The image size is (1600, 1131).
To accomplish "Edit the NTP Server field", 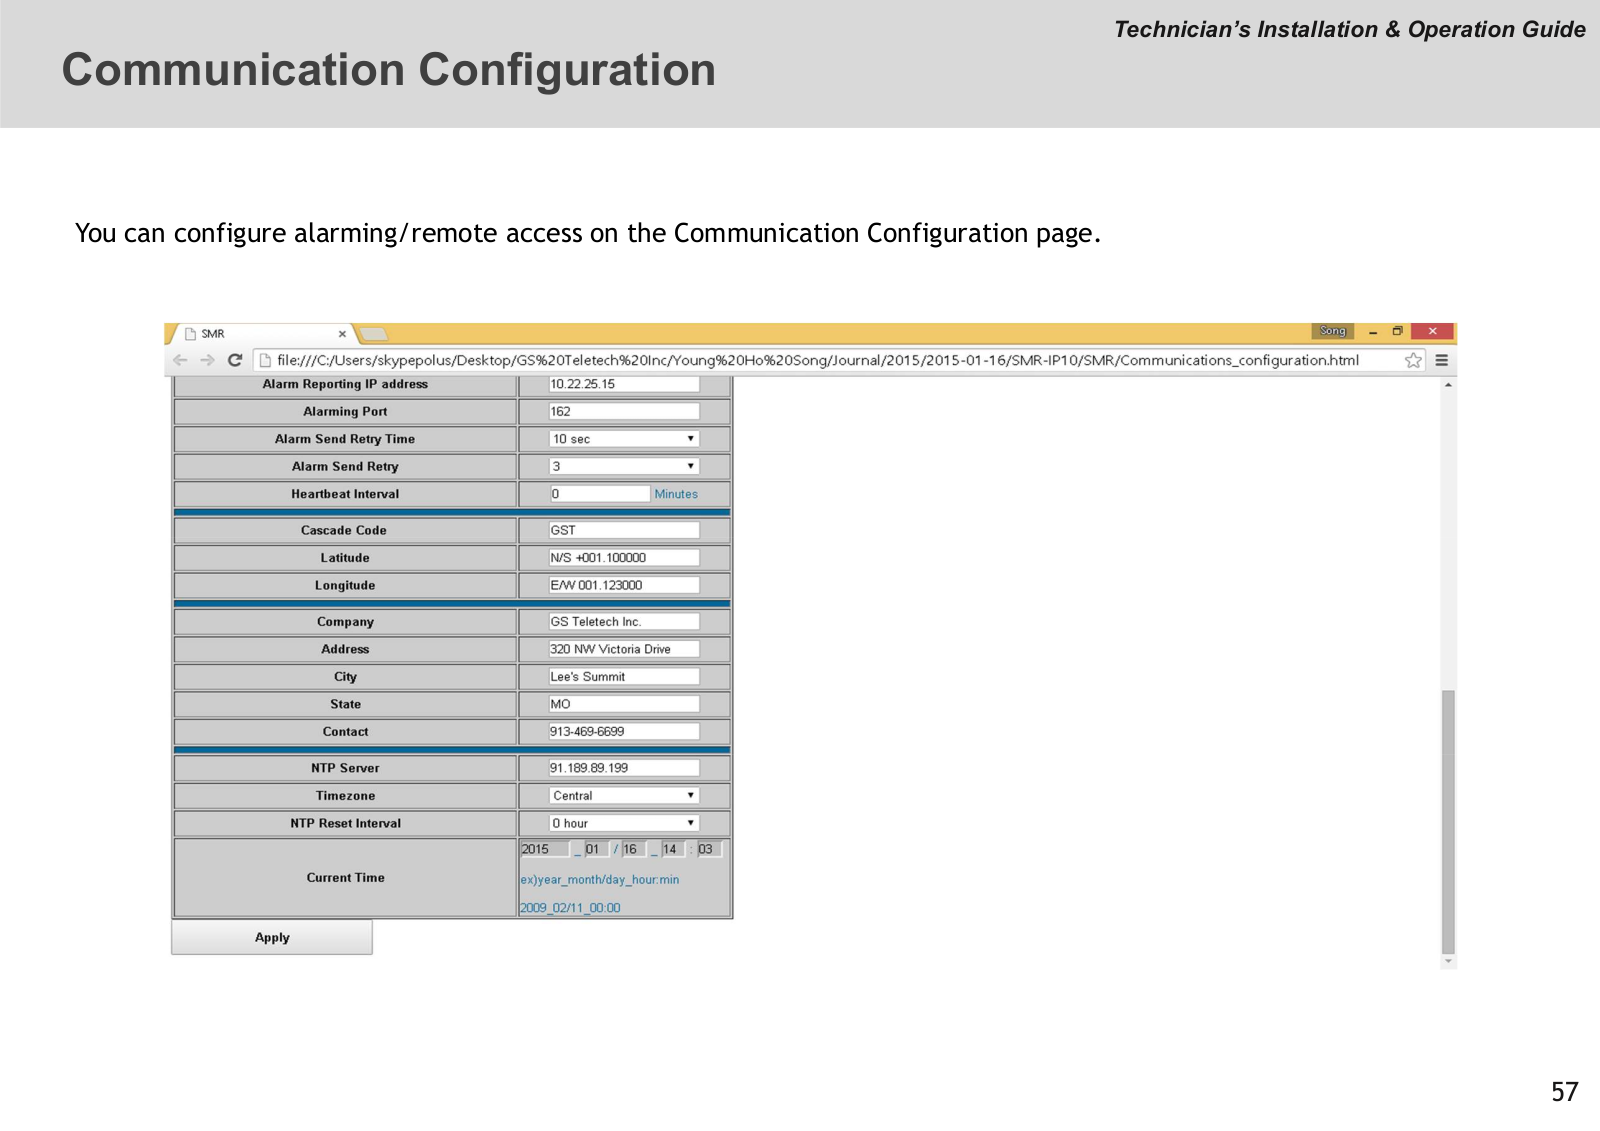I will 624,768.
